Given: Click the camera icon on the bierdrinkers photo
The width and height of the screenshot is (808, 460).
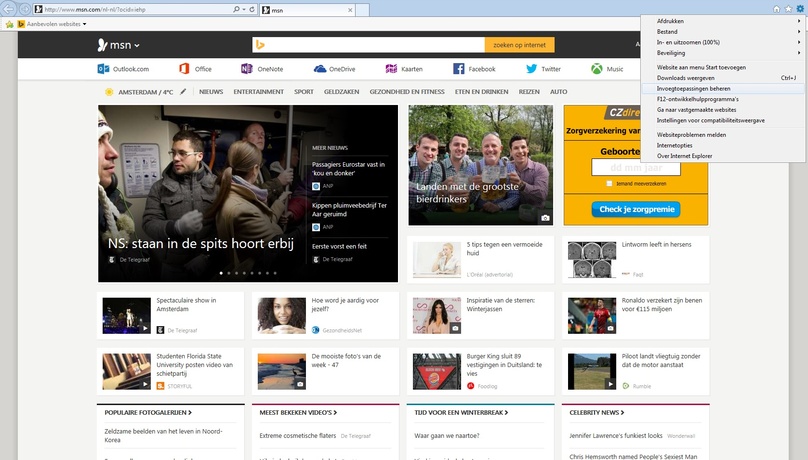Looking at the screenshot, I should (x=545, y=218).
